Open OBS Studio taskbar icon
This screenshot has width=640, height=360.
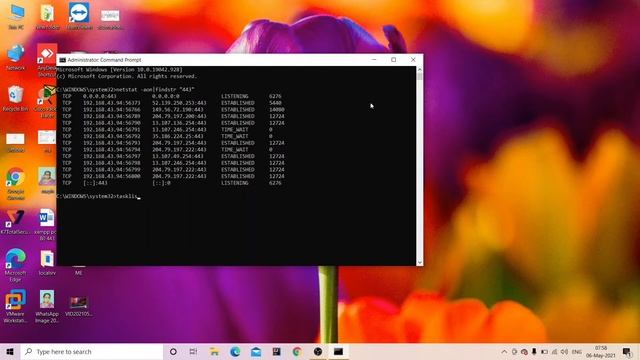coord(318,351)
